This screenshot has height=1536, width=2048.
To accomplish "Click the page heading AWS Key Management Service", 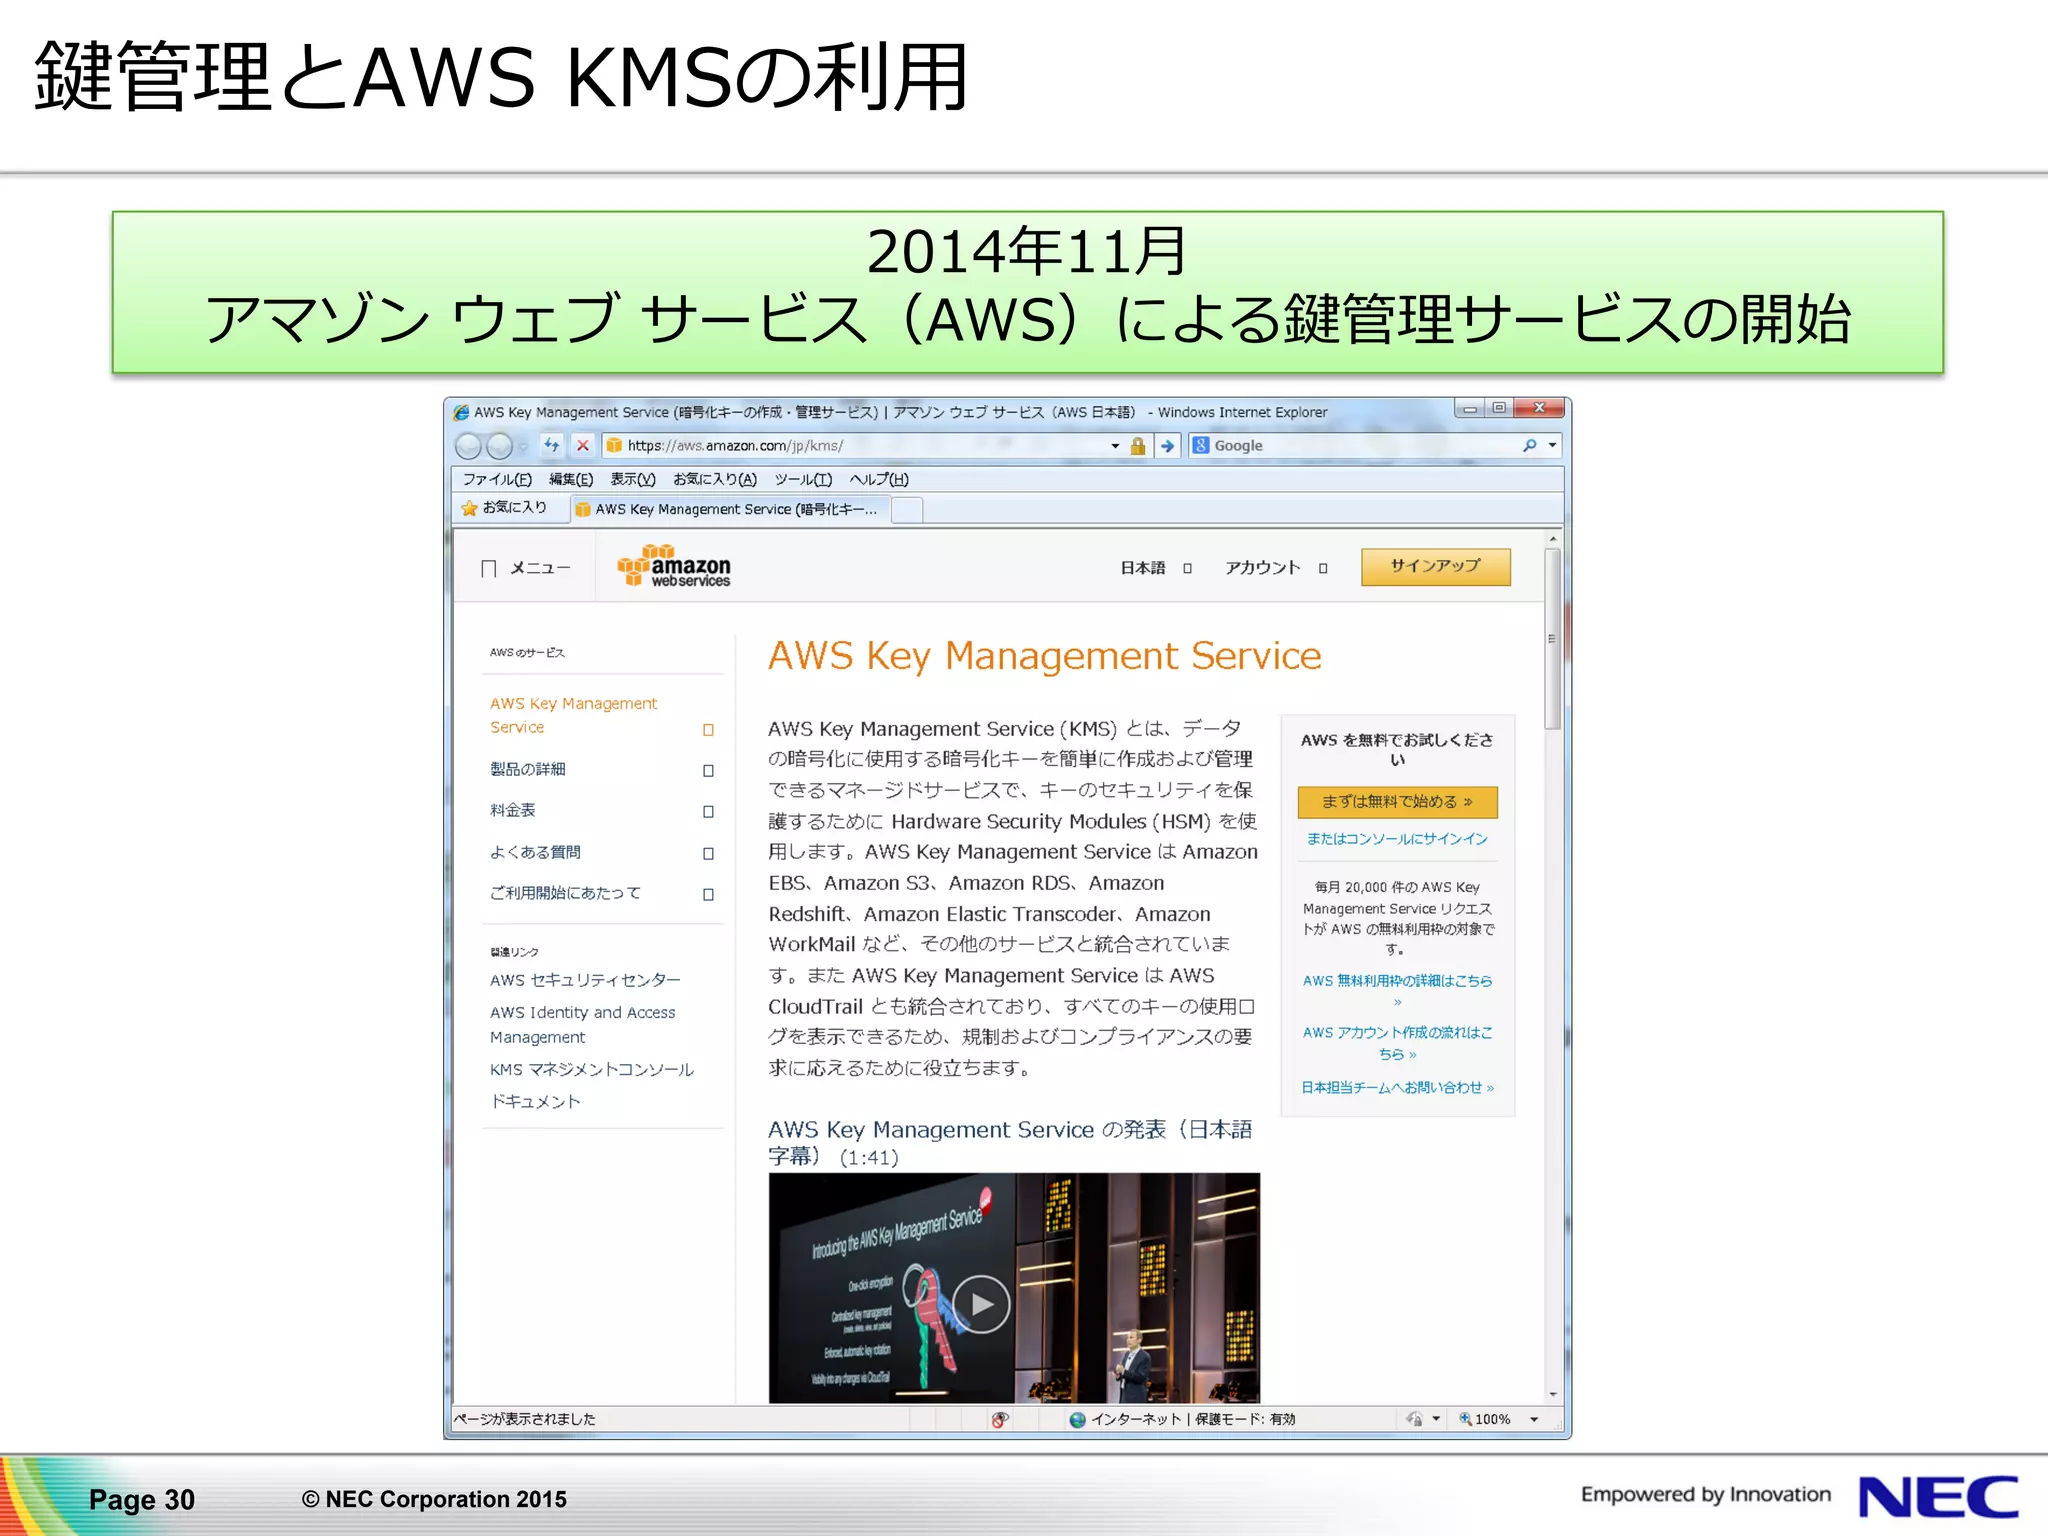I will point(1044,656).
